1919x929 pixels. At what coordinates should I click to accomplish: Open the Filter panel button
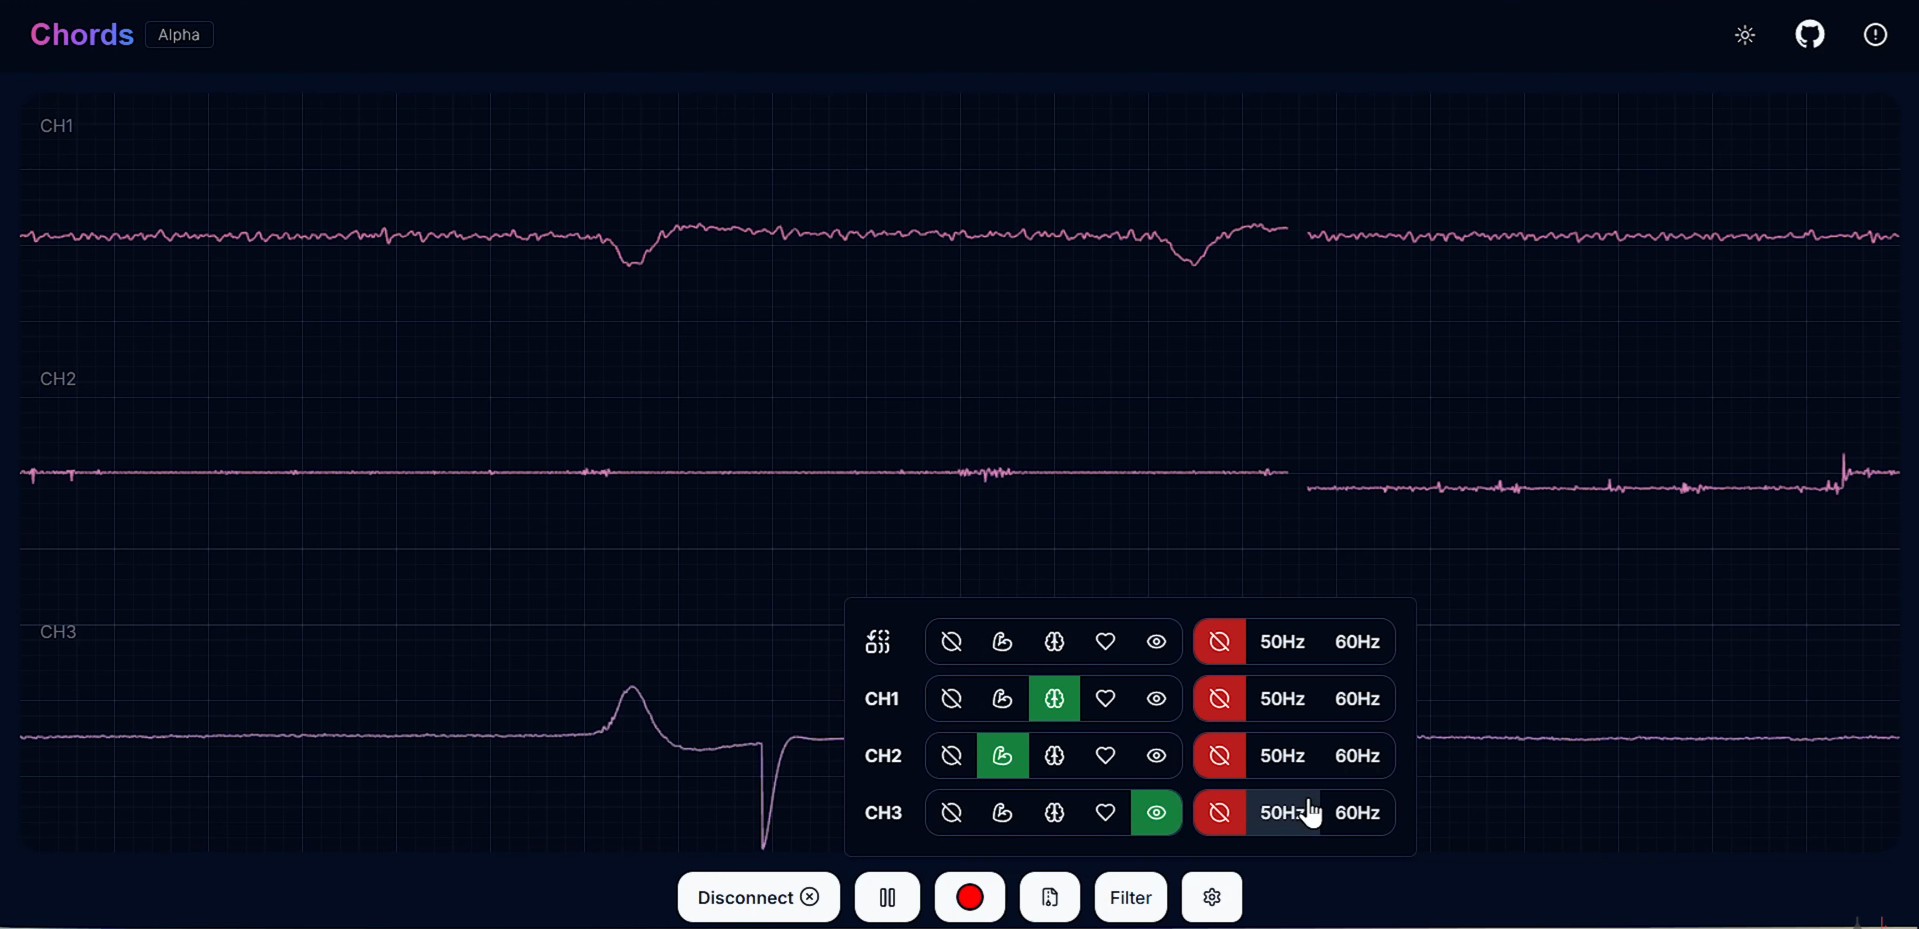pyautogui.click(x=1130, y=897)
